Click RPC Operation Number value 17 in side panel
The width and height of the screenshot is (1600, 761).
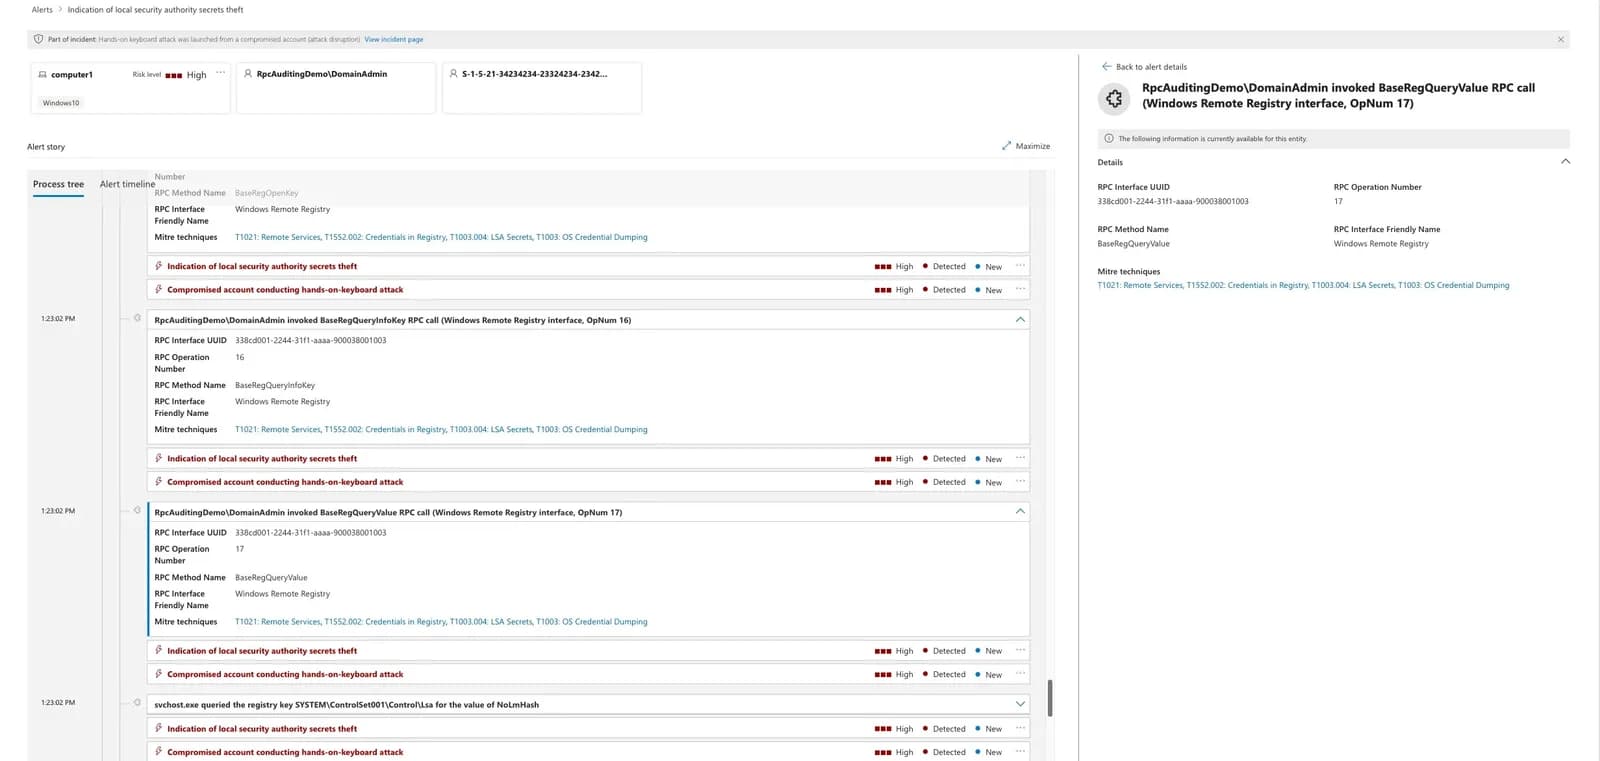[1338, 201]
